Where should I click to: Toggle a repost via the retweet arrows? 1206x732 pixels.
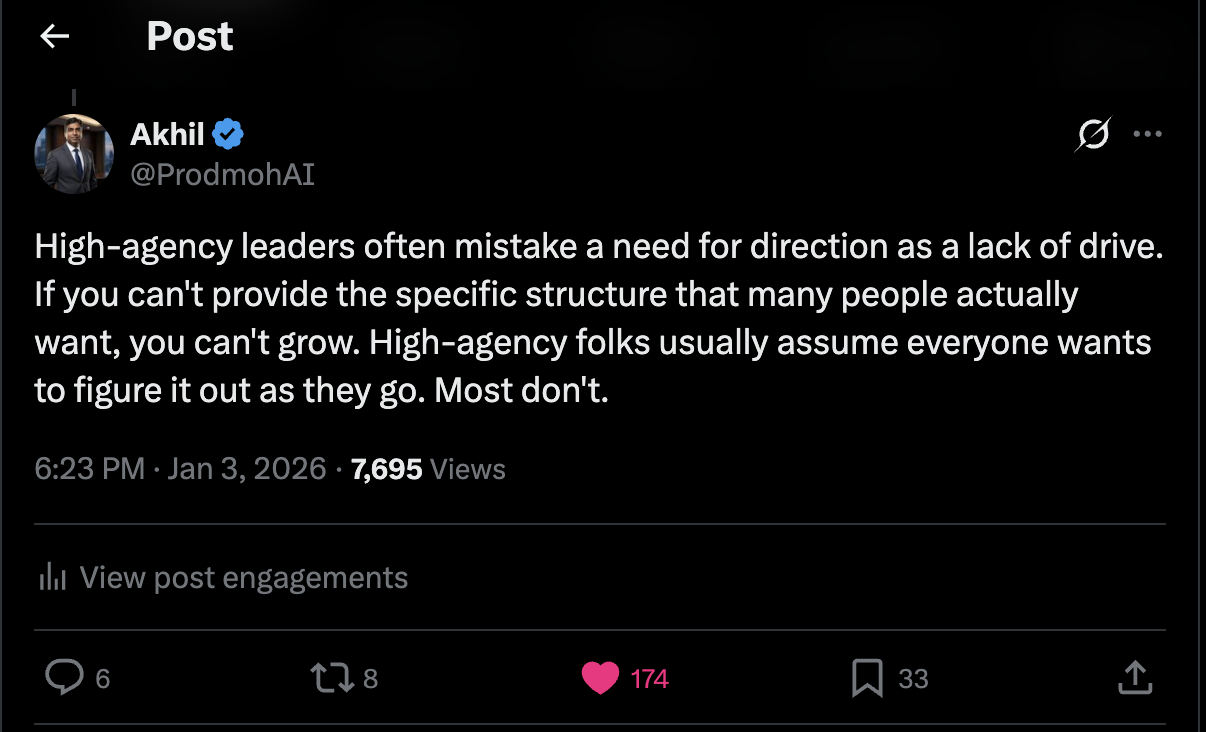pyautogui.click(x=331, y=677)
